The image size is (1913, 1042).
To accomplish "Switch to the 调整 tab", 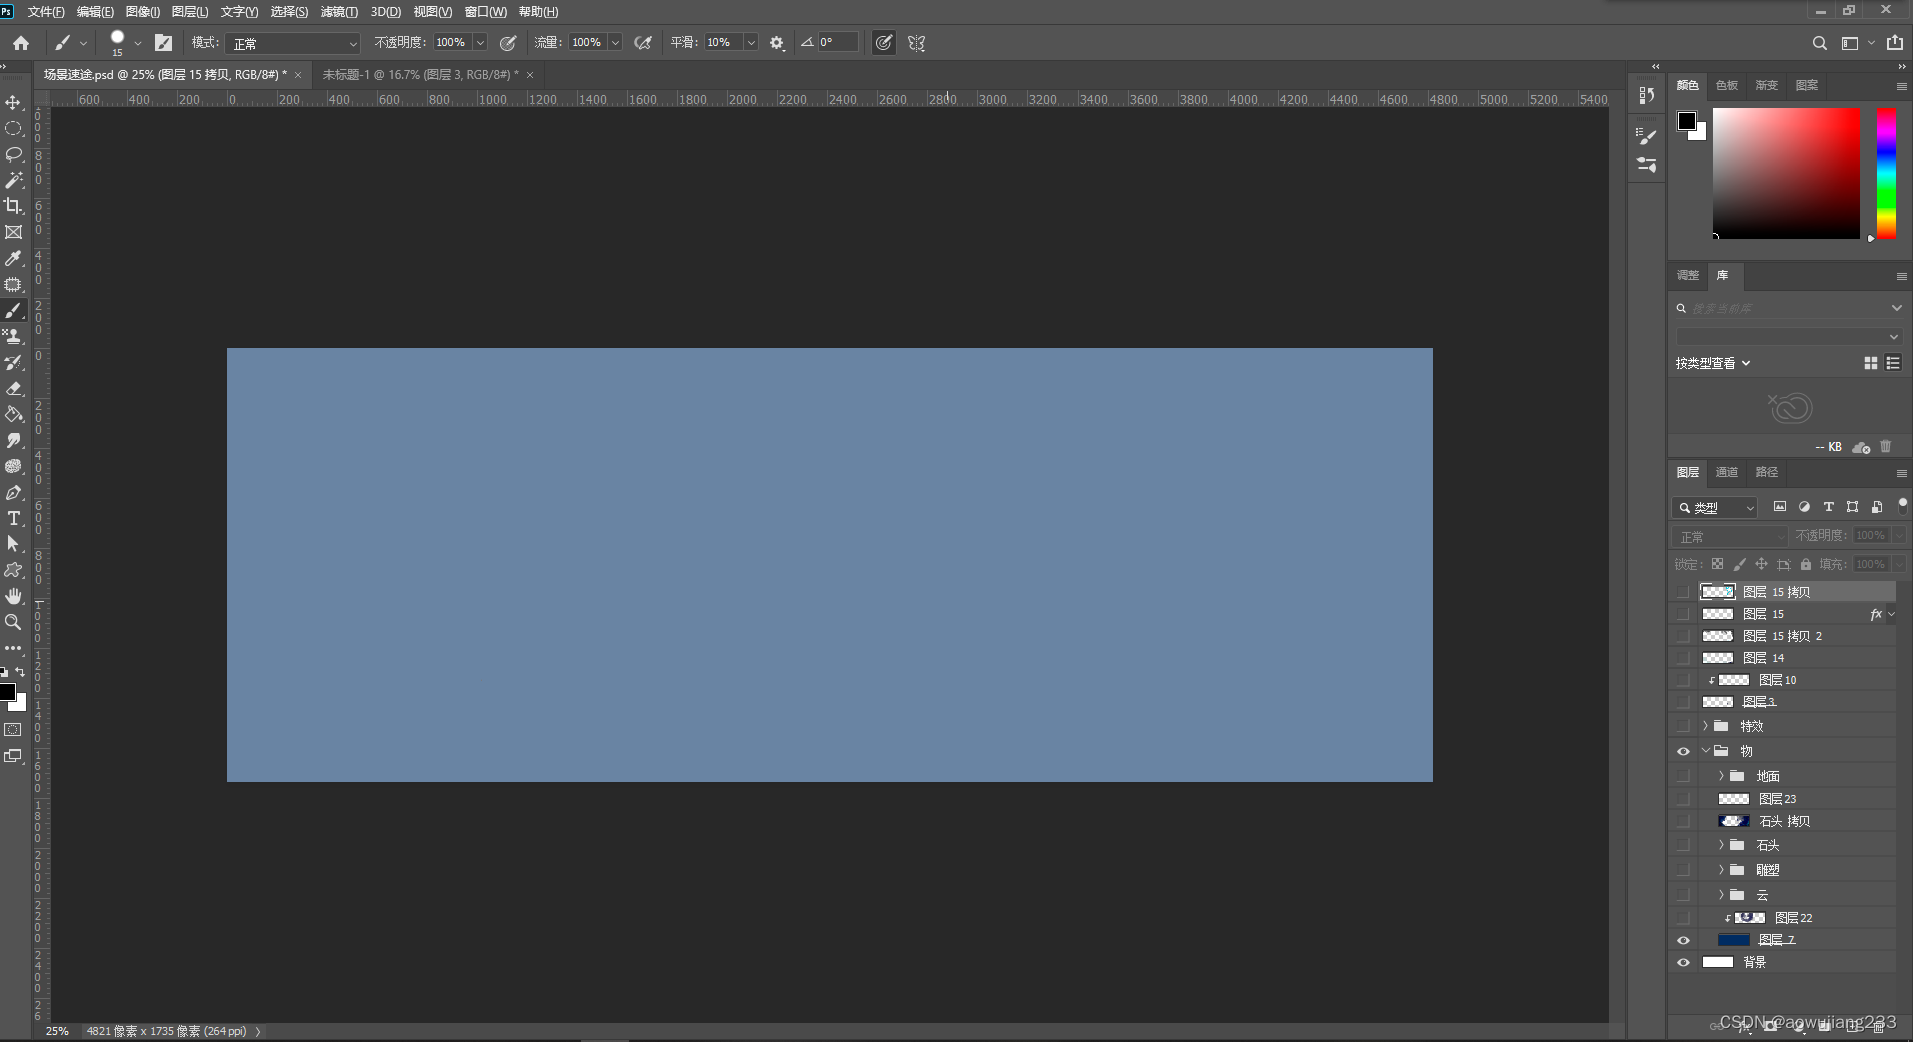I will 1688,275.
